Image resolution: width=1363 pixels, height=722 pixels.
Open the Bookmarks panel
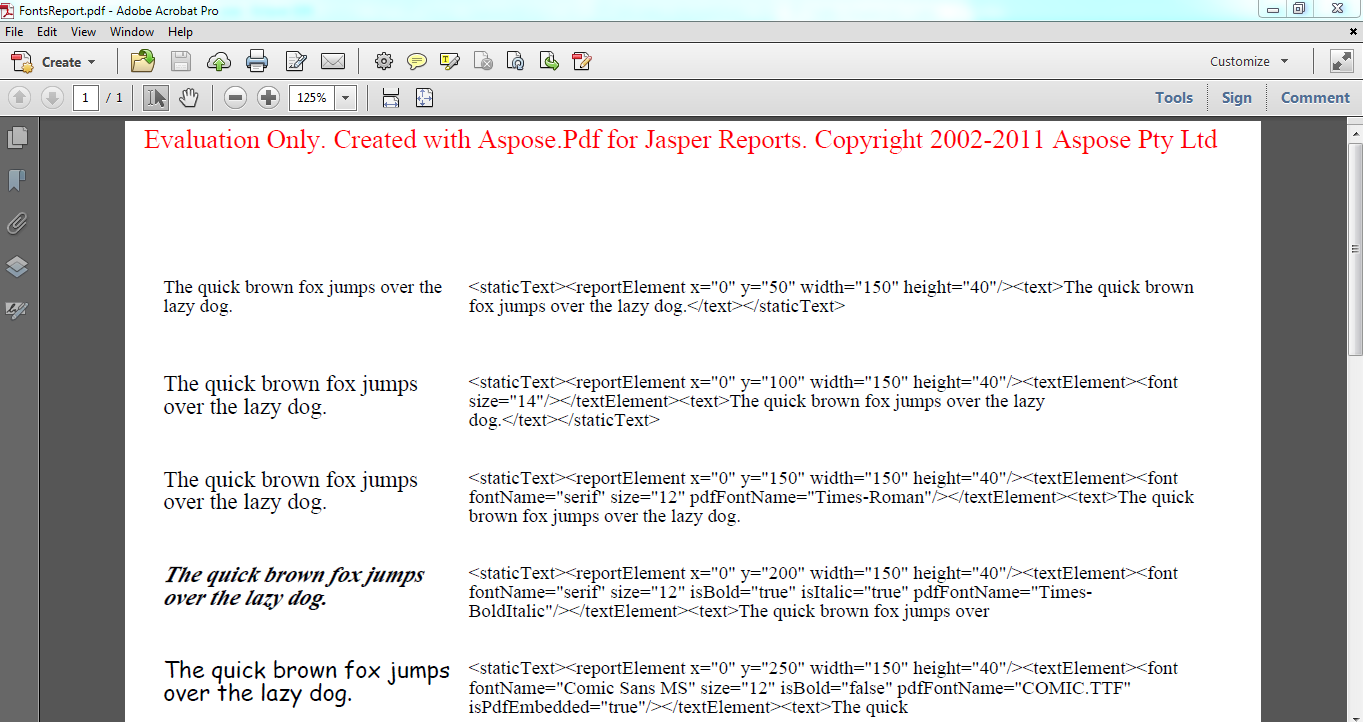point(16,181)
